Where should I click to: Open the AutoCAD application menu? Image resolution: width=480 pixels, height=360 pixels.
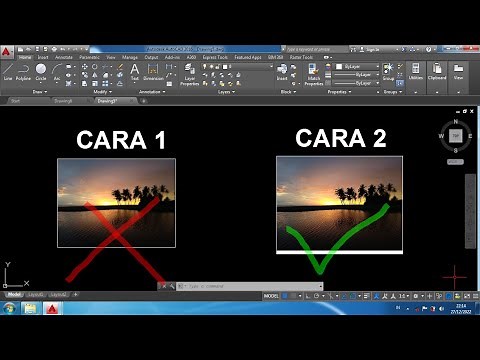[6, 52]
